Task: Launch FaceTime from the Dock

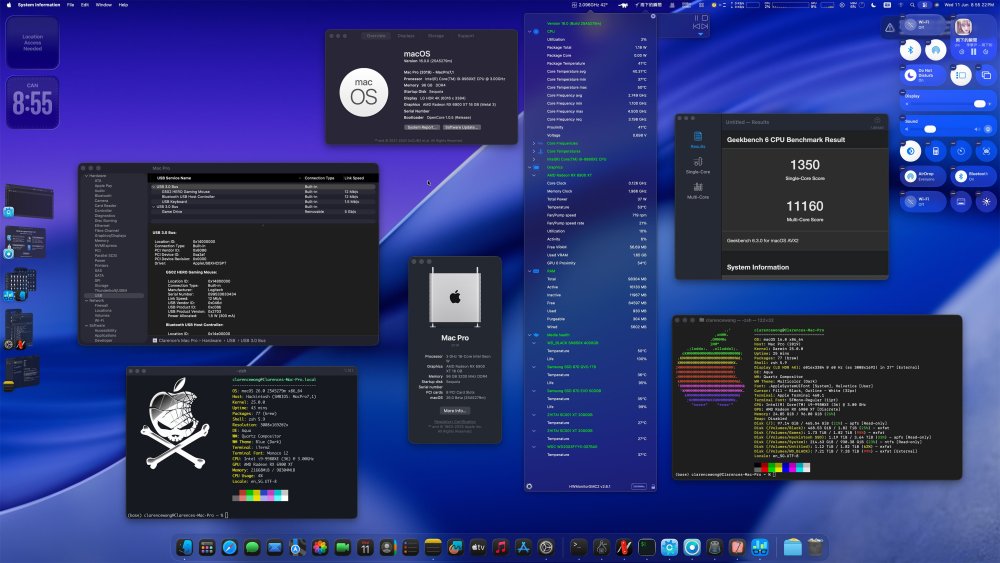Action: tap(342, 547)
